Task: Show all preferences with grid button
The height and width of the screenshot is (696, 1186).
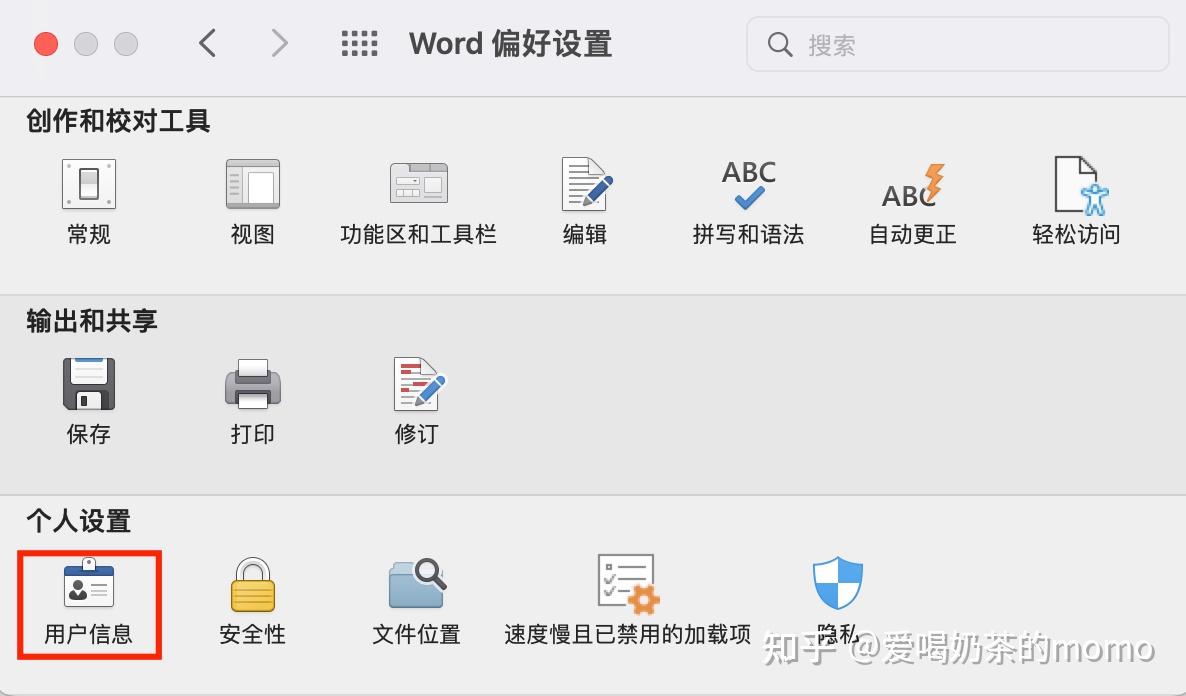Action: (359, 43)
